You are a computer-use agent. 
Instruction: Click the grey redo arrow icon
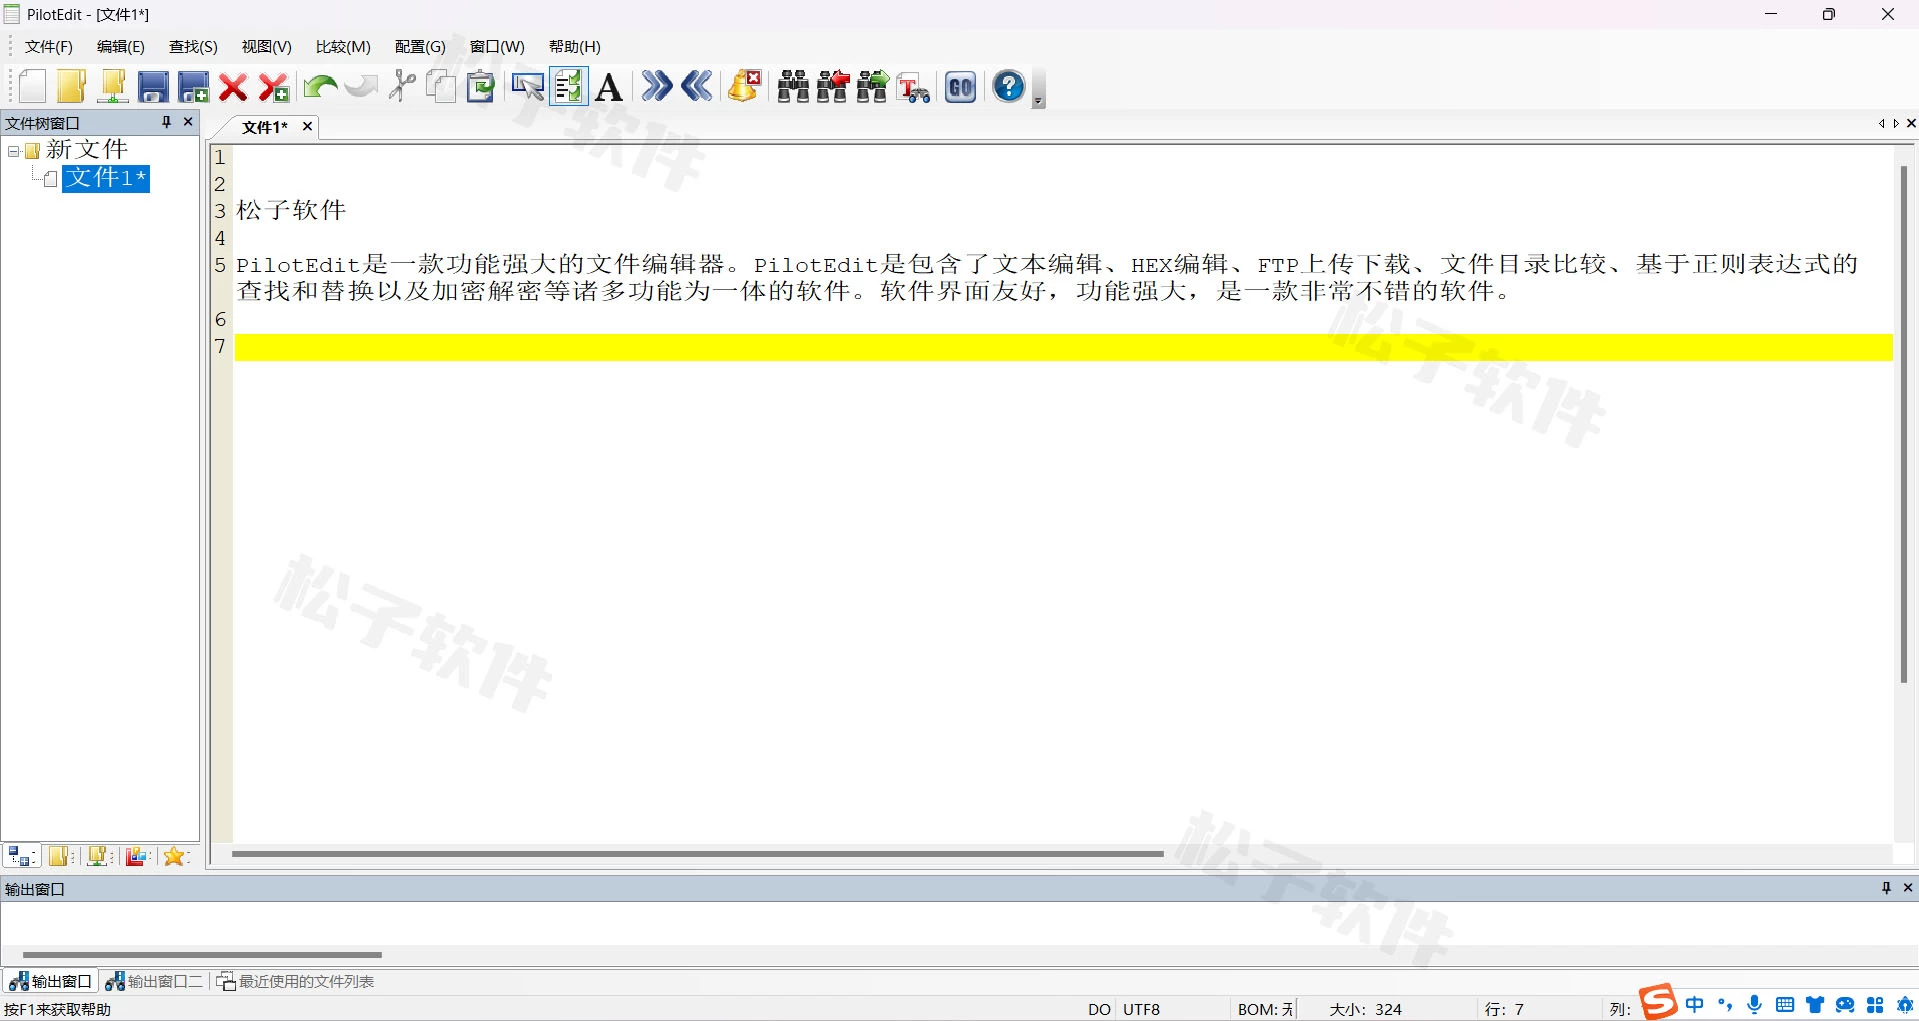pyautogui.click(x=361, y=87)
